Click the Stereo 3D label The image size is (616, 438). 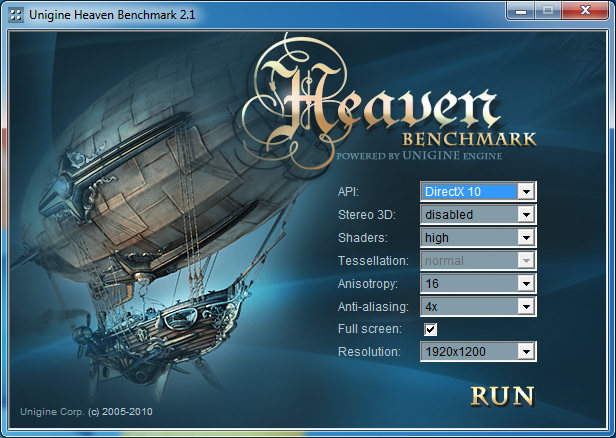click(367, 215)
